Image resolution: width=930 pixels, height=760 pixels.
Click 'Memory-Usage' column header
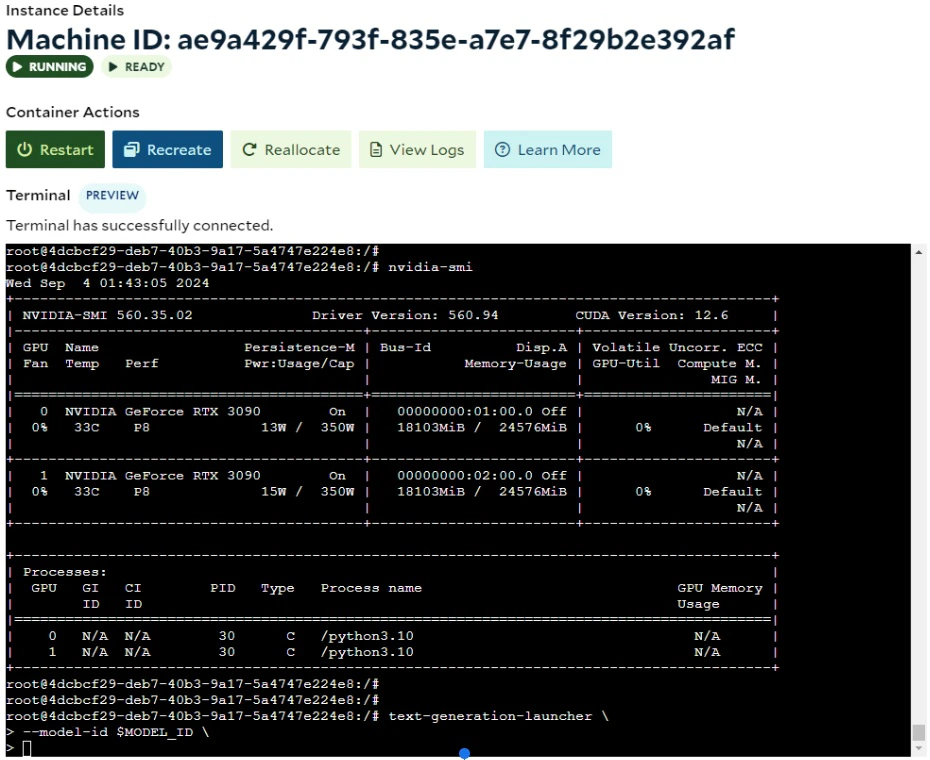(515, 363)
